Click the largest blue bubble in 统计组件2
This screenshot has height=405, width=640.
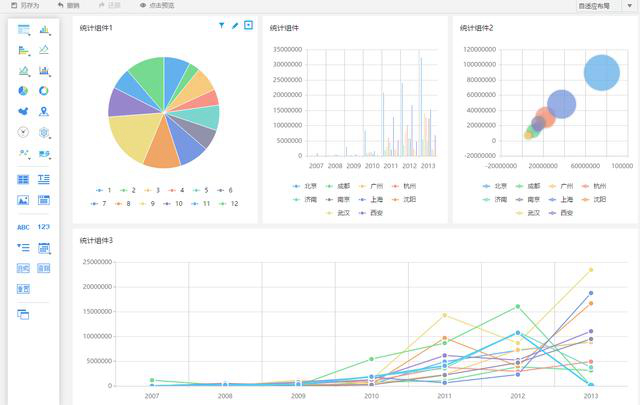click(601, 72)
